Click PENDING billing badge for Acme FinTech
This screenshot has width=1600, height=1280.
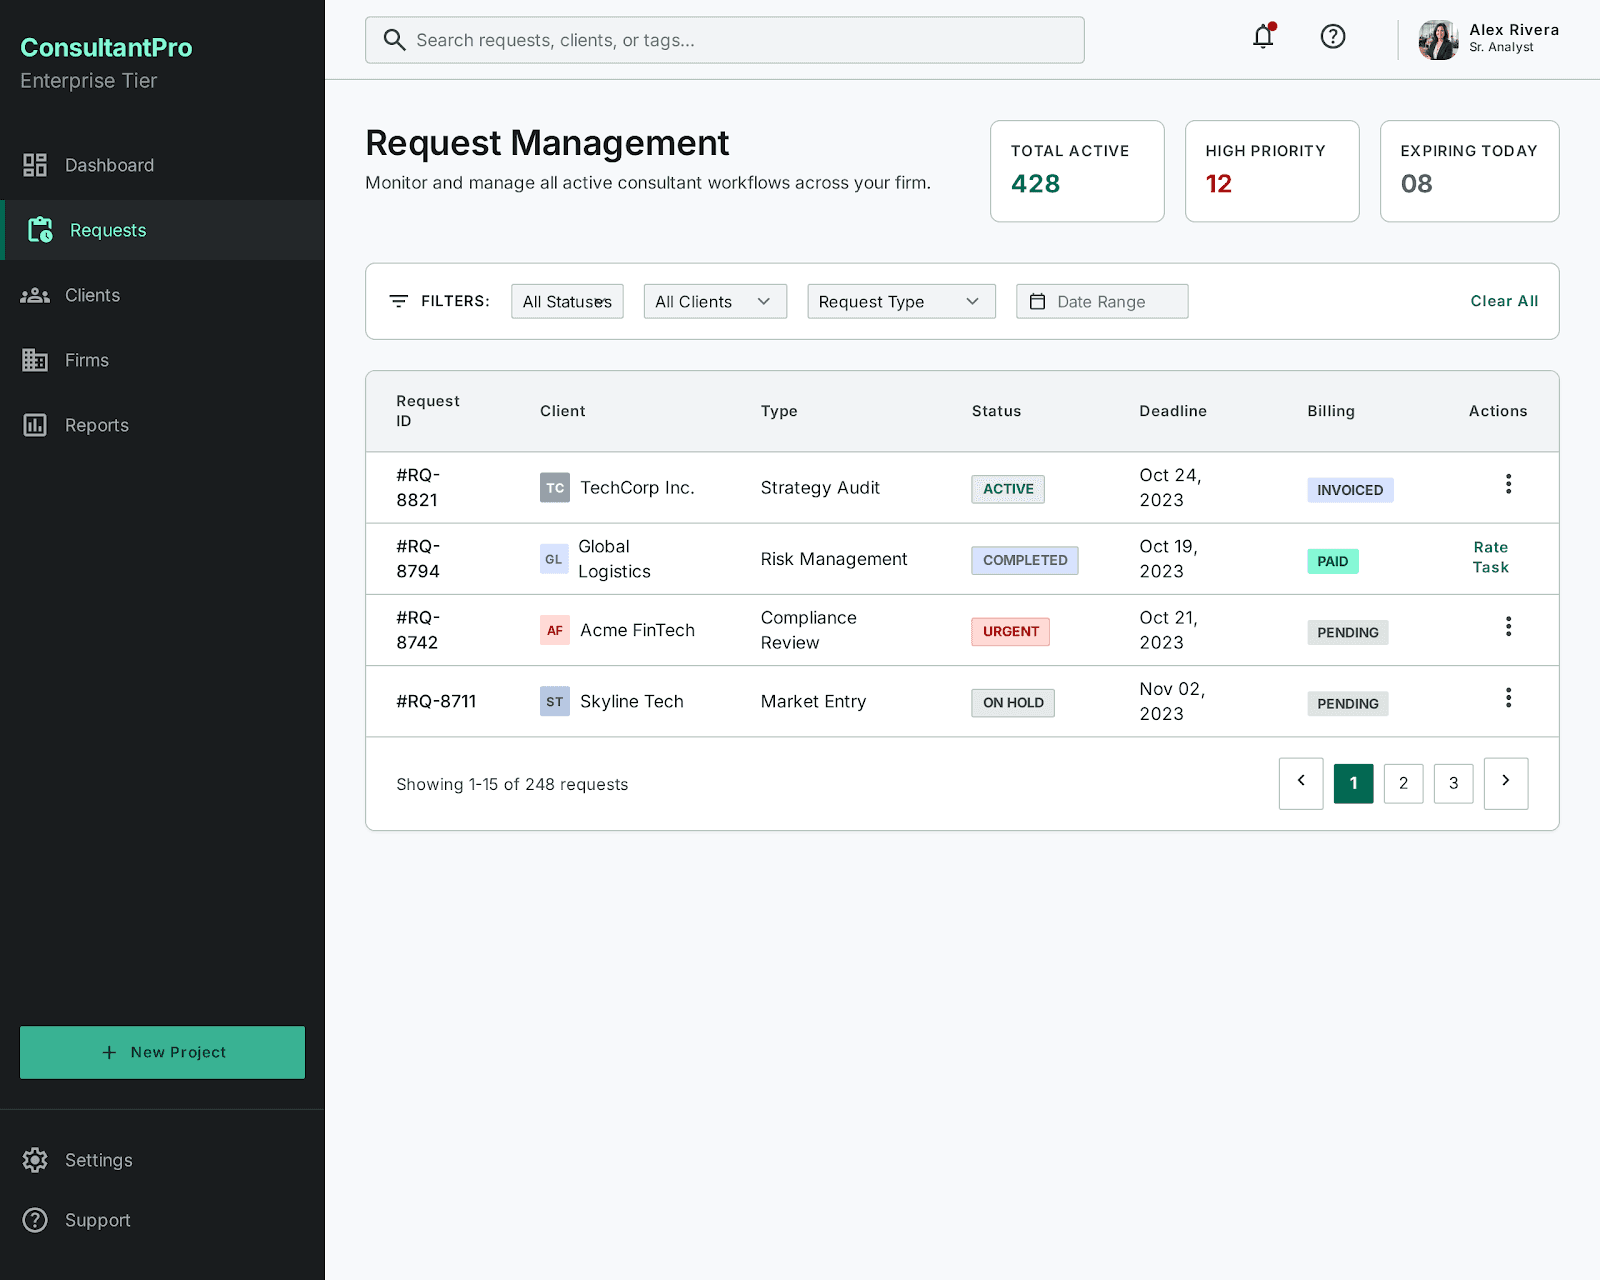1347,632
